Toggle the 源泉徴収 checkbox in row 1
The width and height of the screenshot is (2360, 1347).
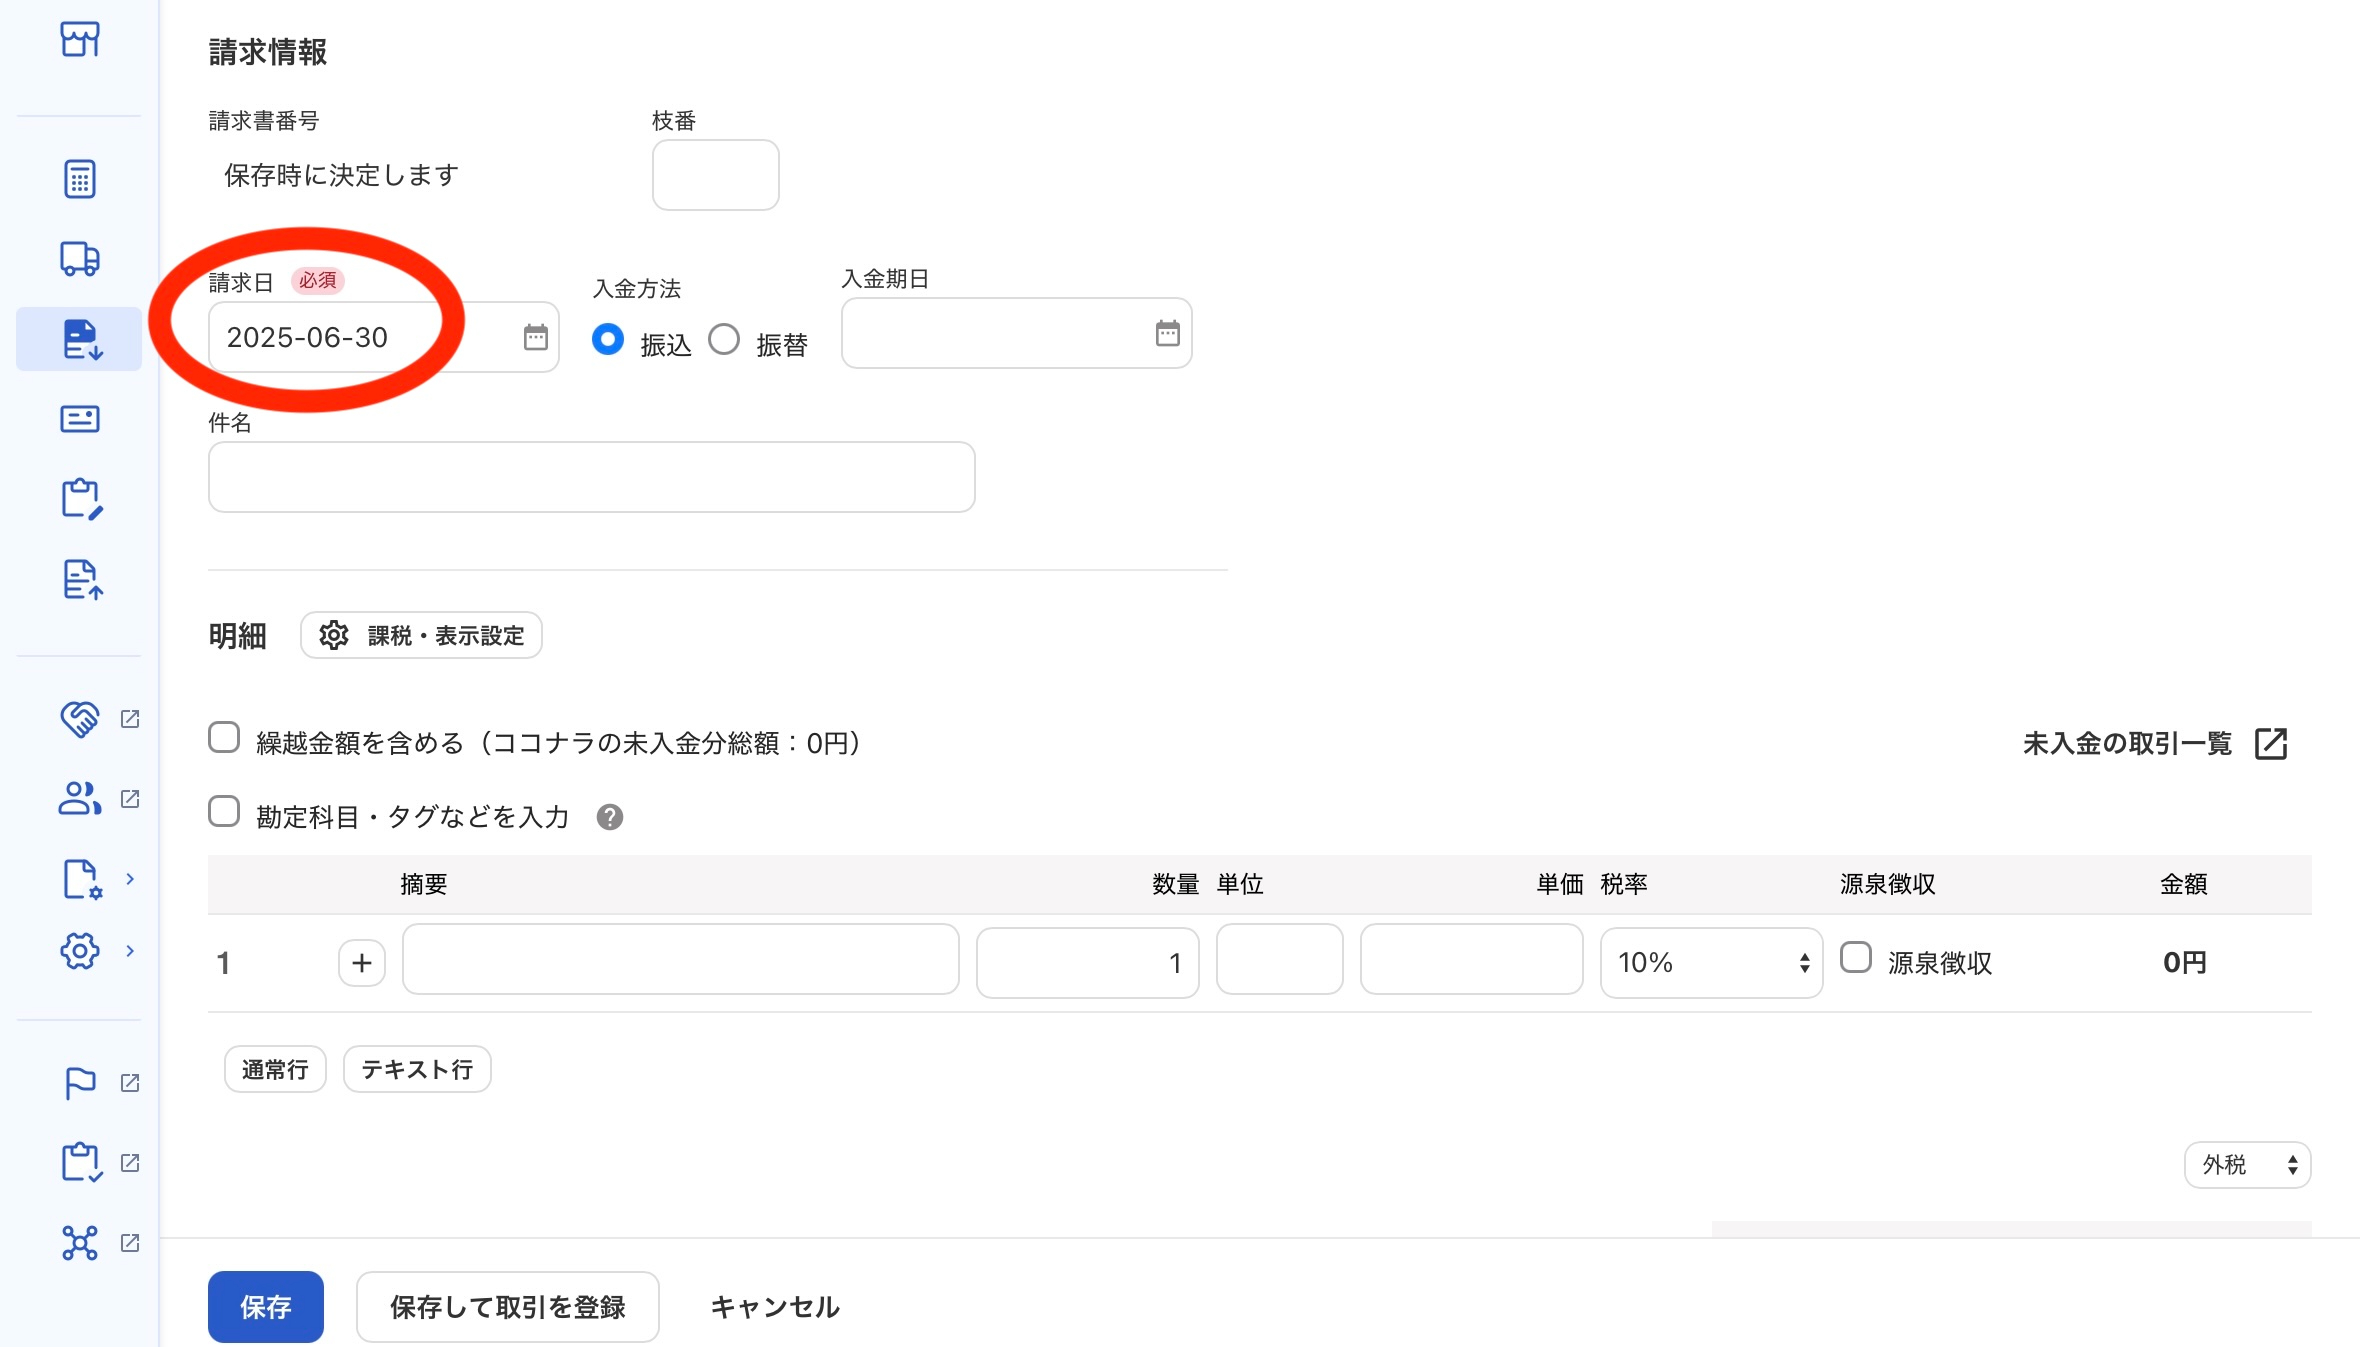pos(1857,958)
